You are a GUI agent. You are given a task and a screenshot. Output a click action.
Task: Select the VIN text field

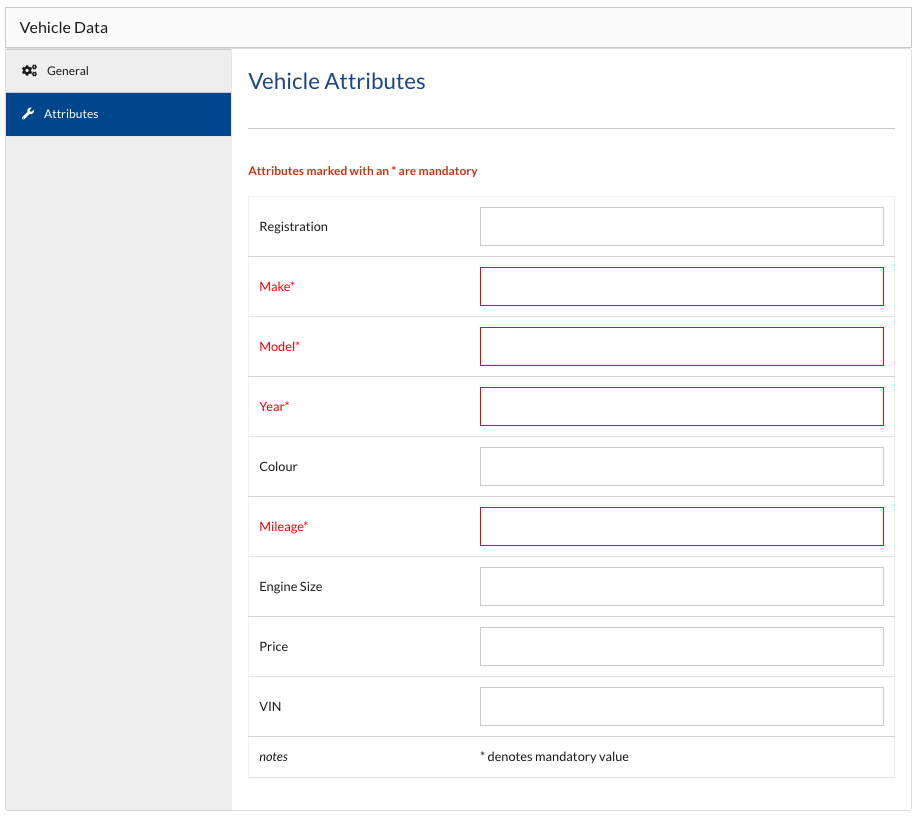point(681,707)
